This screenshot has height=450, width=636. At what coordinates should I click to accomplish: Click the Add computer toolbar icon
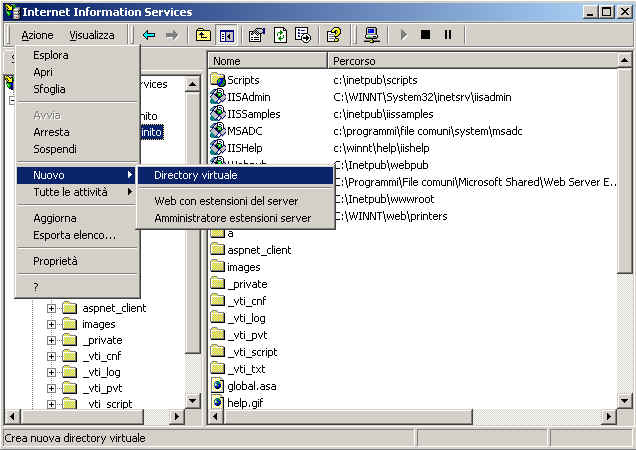point(372,35)
